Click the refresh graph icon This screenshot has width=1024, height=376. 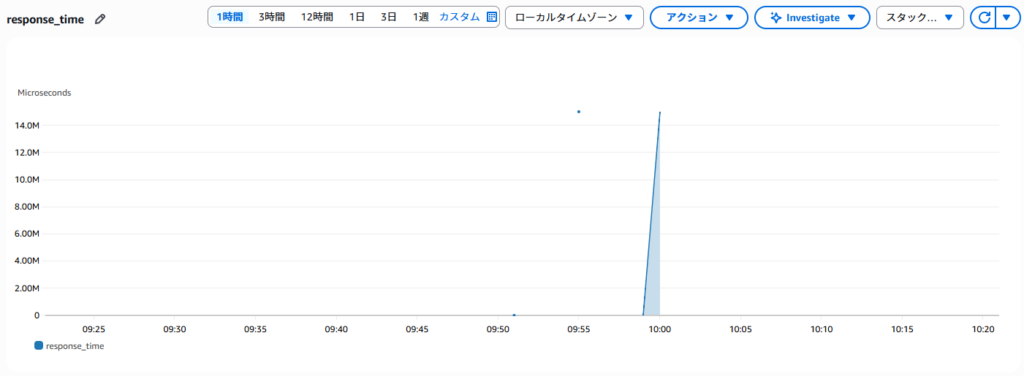pyautogui.click(x=984, y=18)
